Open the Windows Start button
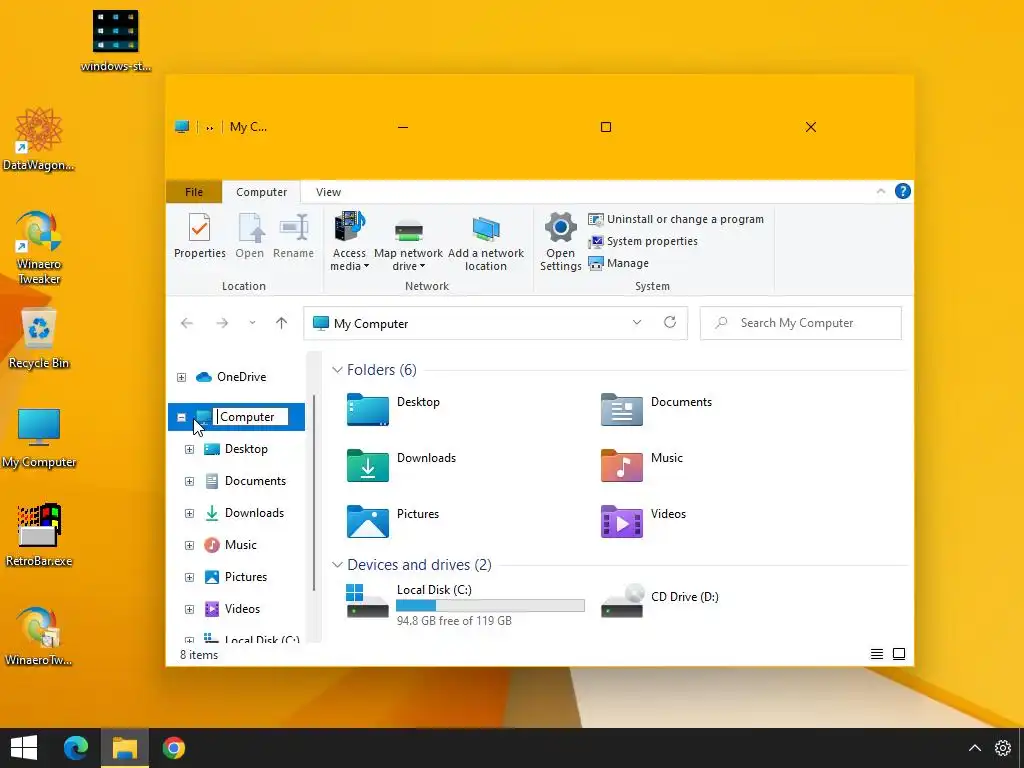 click(x=24, y=748)
